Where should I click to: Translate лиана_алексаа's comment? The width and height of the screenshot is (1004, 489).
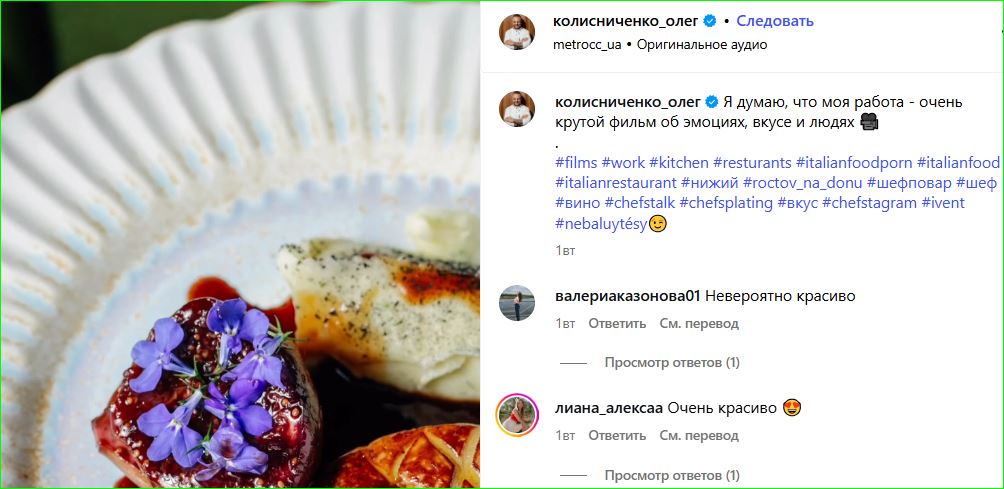tap(699, 436)
